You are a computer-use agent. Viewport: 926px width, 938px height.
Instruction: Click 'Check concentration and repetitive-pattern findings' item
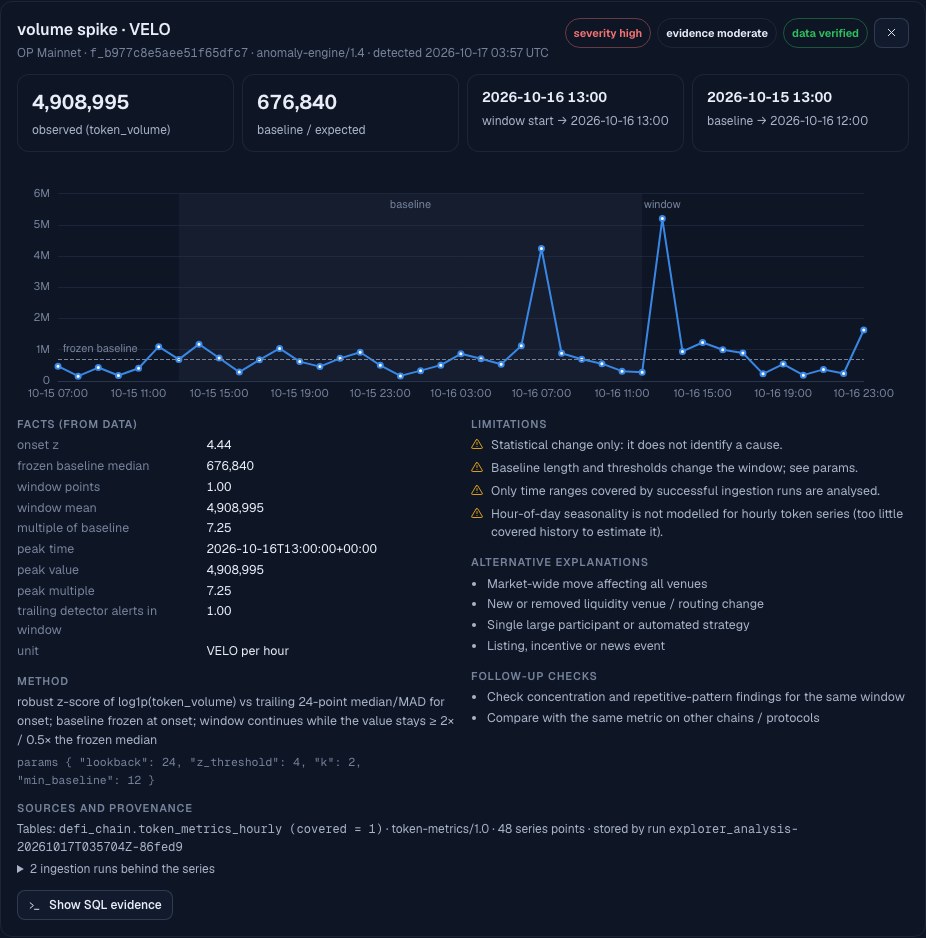click(x=696, y=696)
